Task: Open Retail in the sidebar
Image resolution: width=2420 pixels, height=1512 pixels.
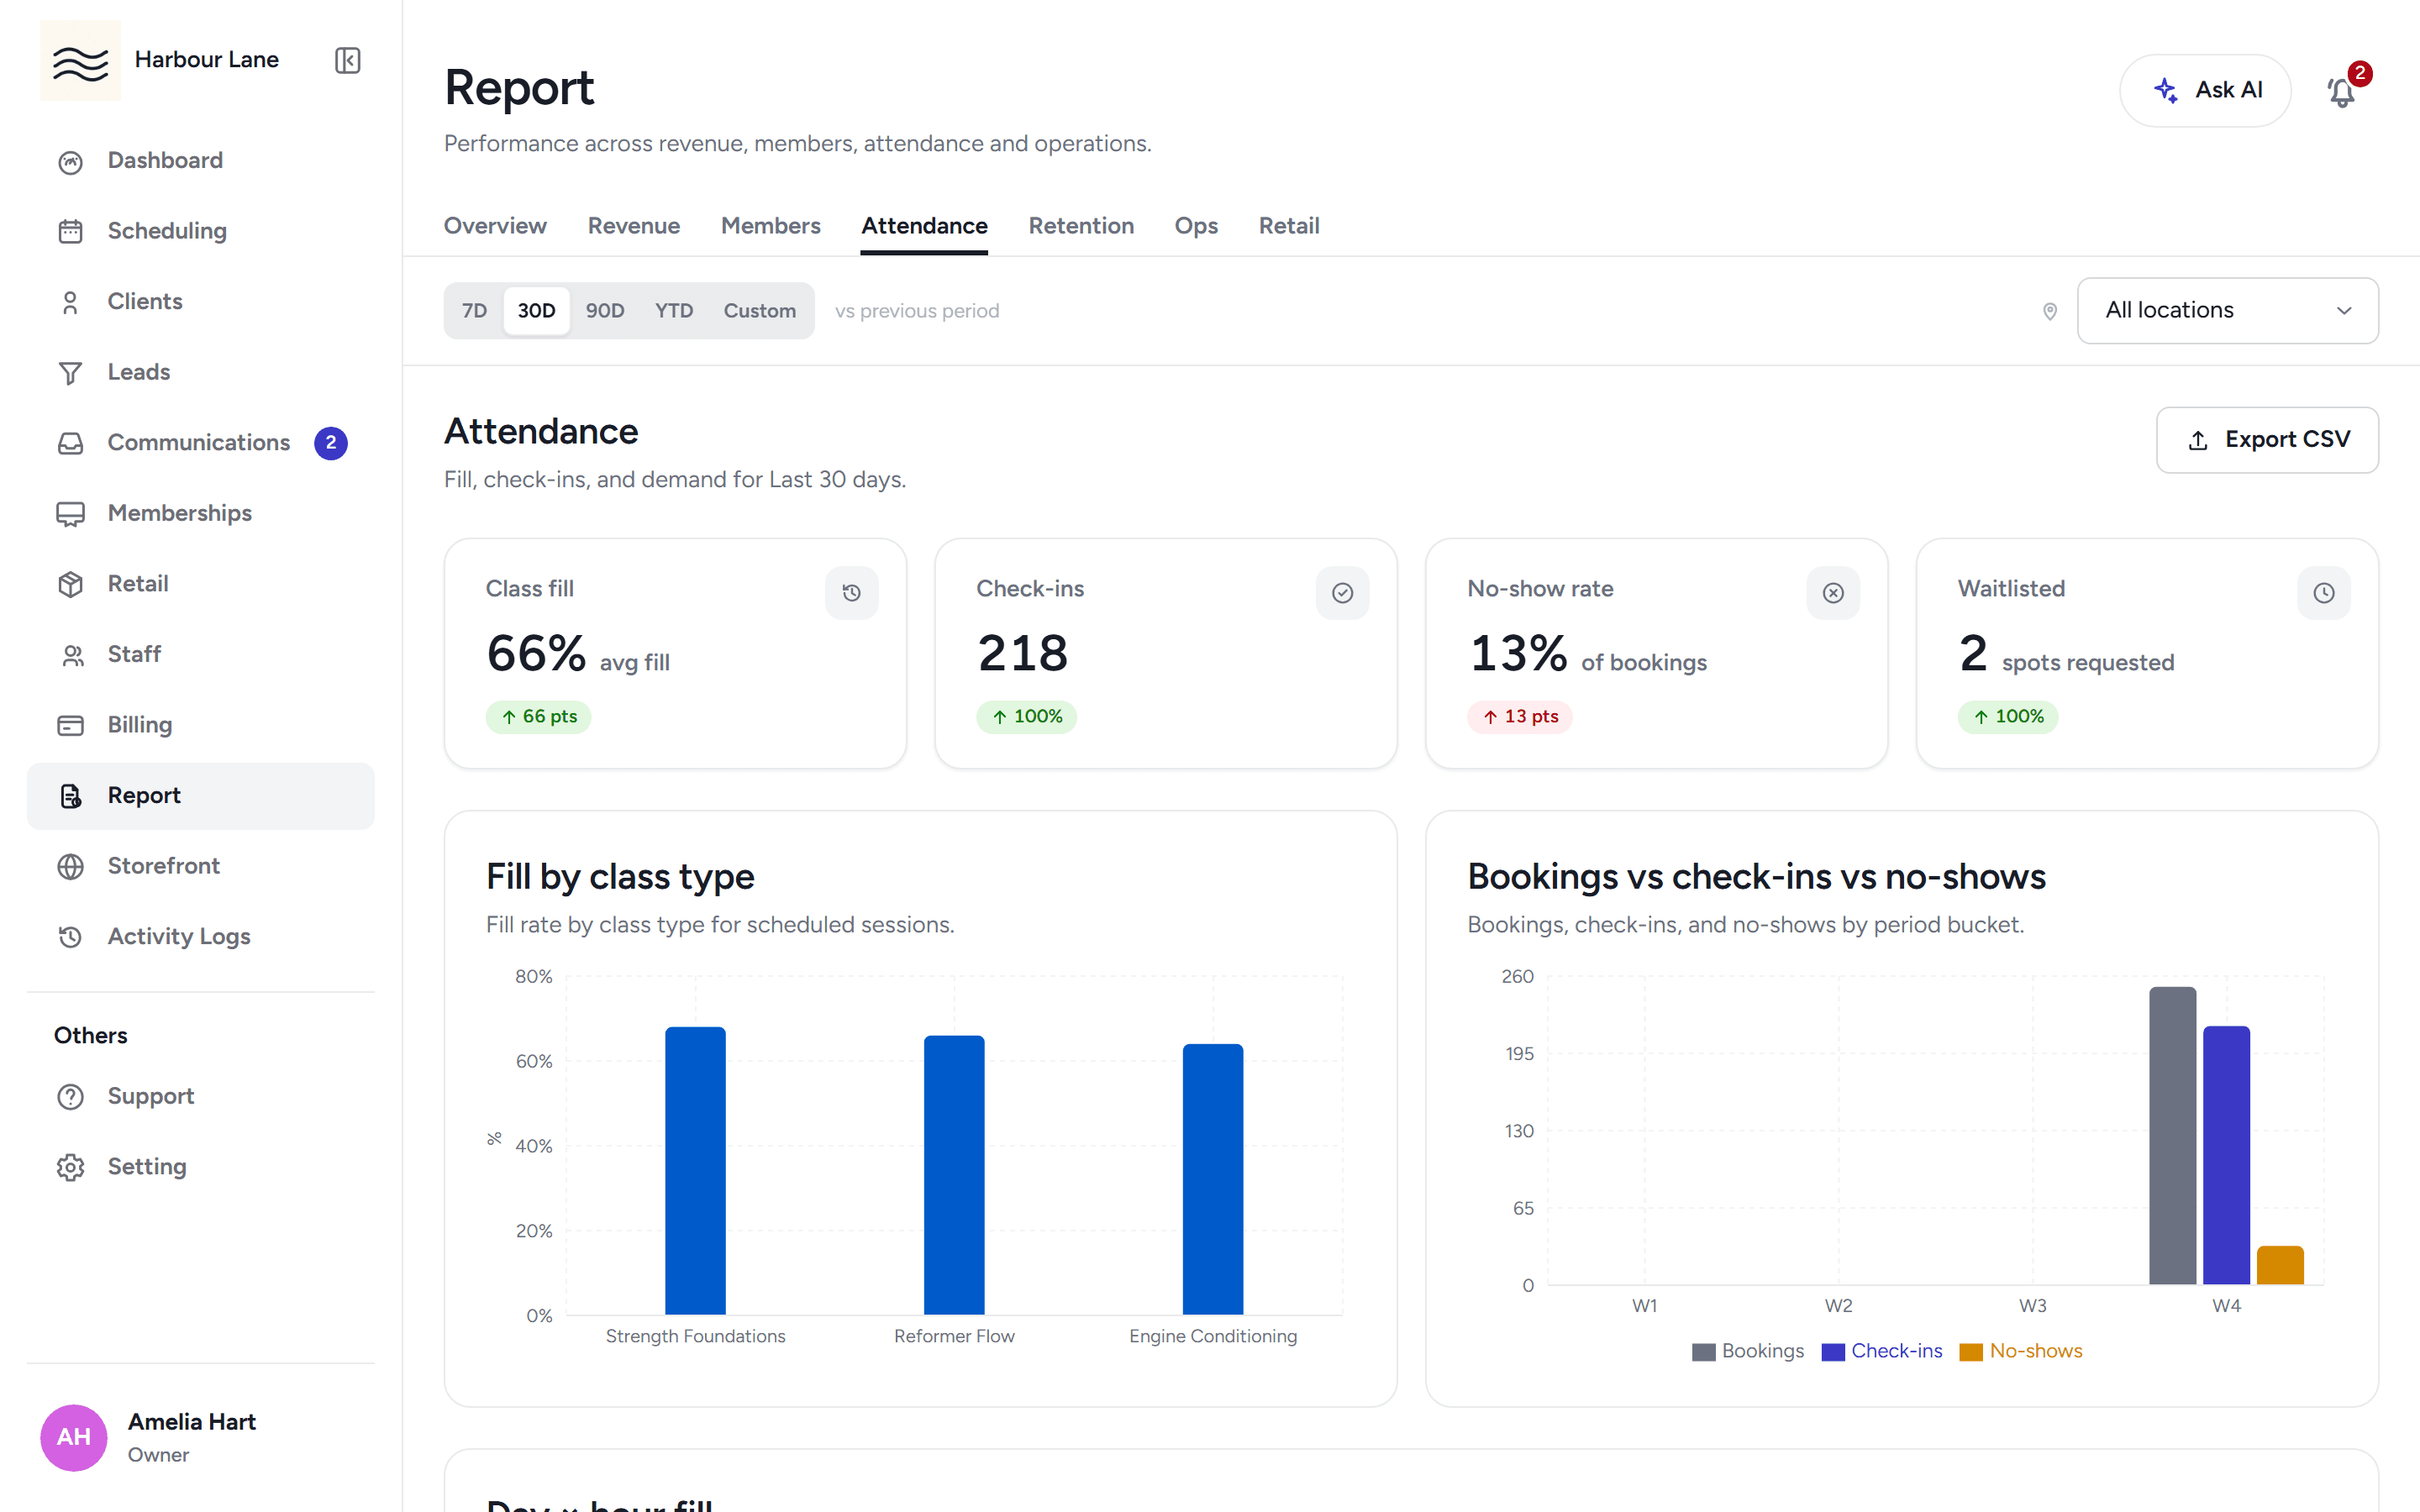Action: (200, 584)
